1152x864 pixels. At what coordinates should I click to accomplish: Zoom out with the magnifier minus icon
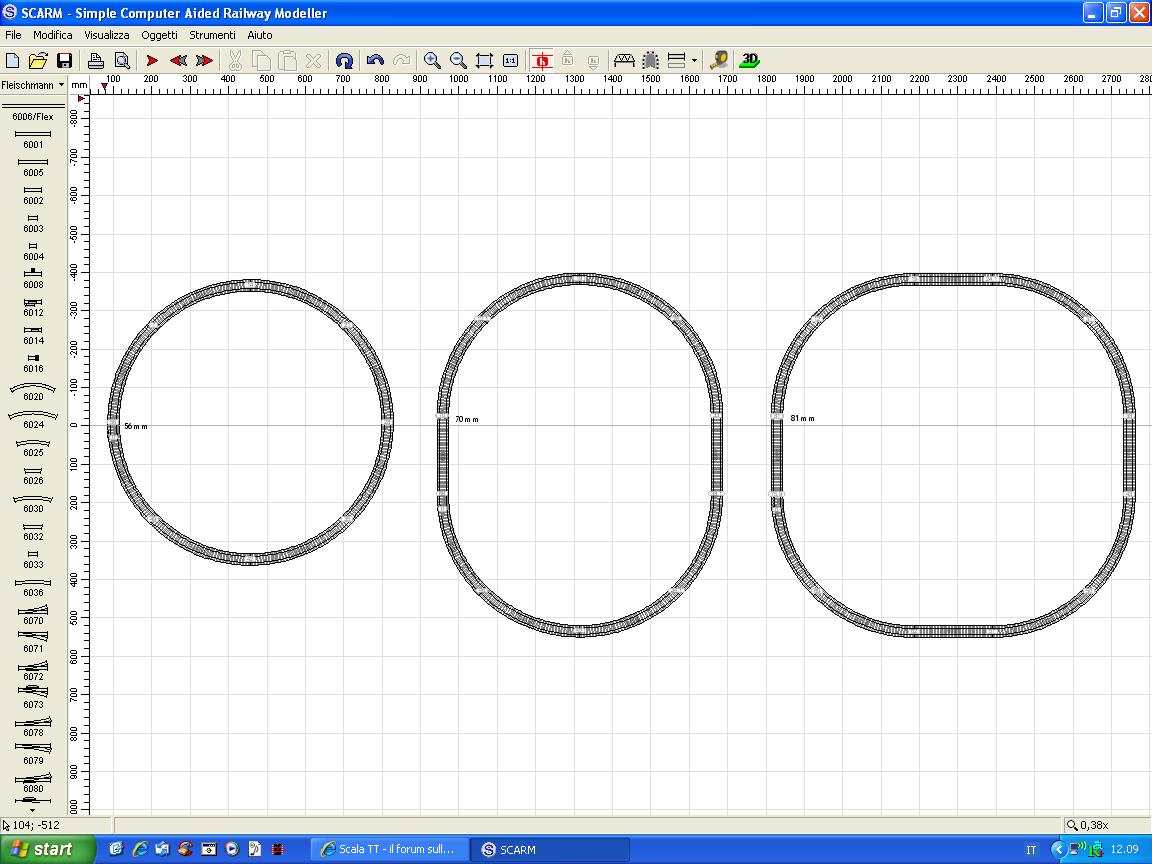pyautogui.click(x=458, y=60)
